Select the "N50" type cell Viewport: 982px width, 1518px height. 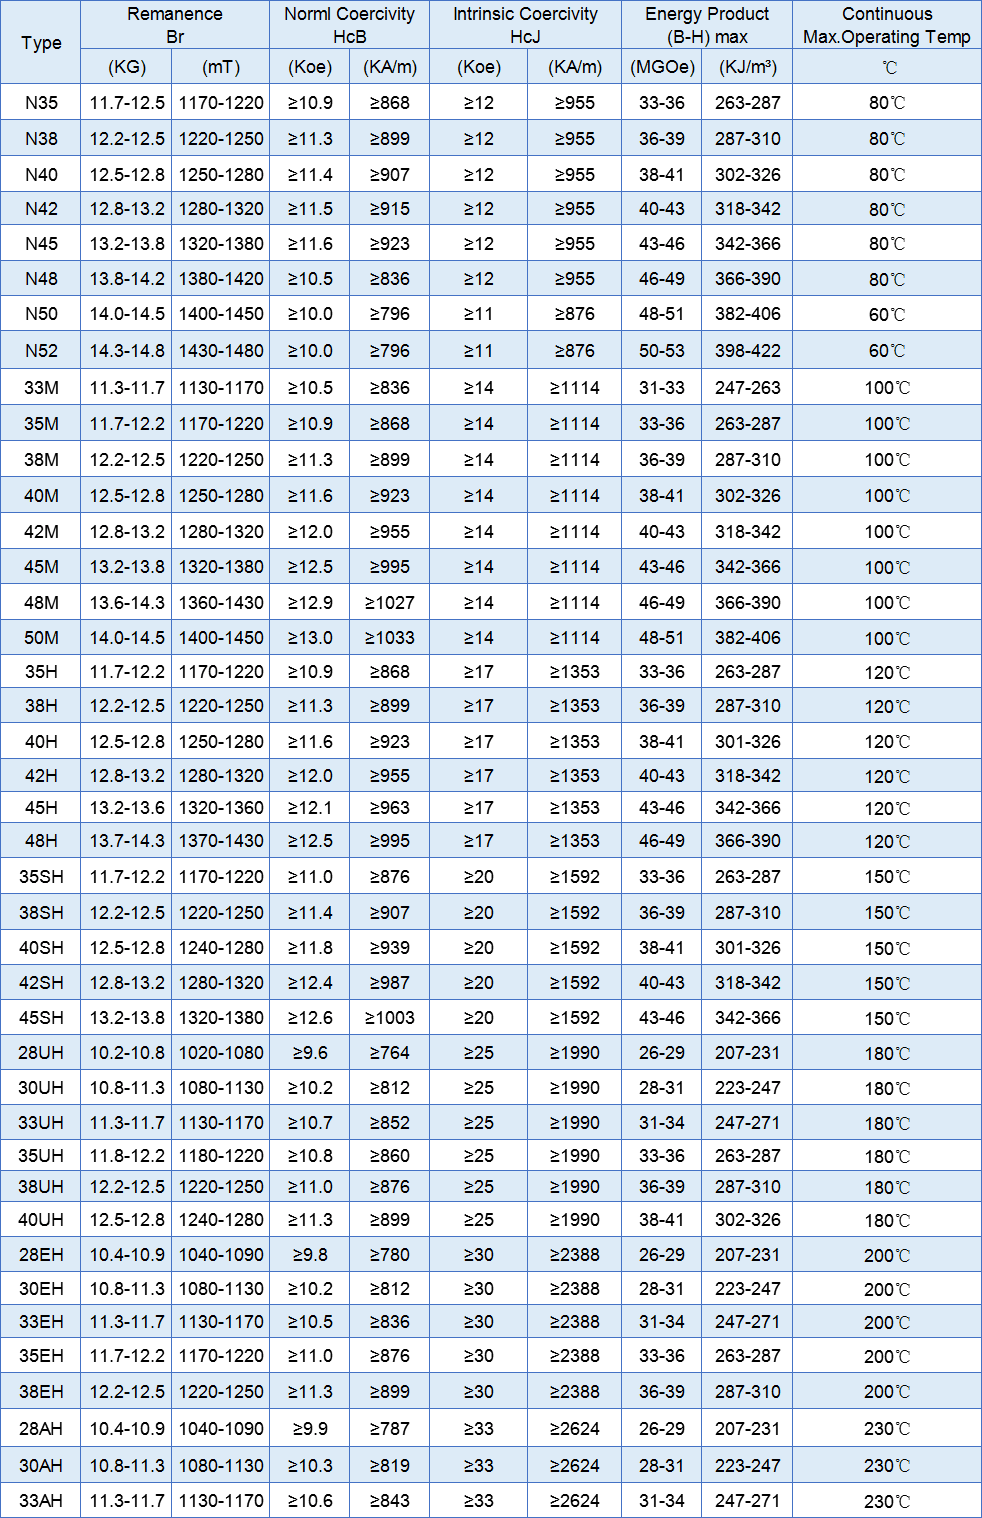41,313
